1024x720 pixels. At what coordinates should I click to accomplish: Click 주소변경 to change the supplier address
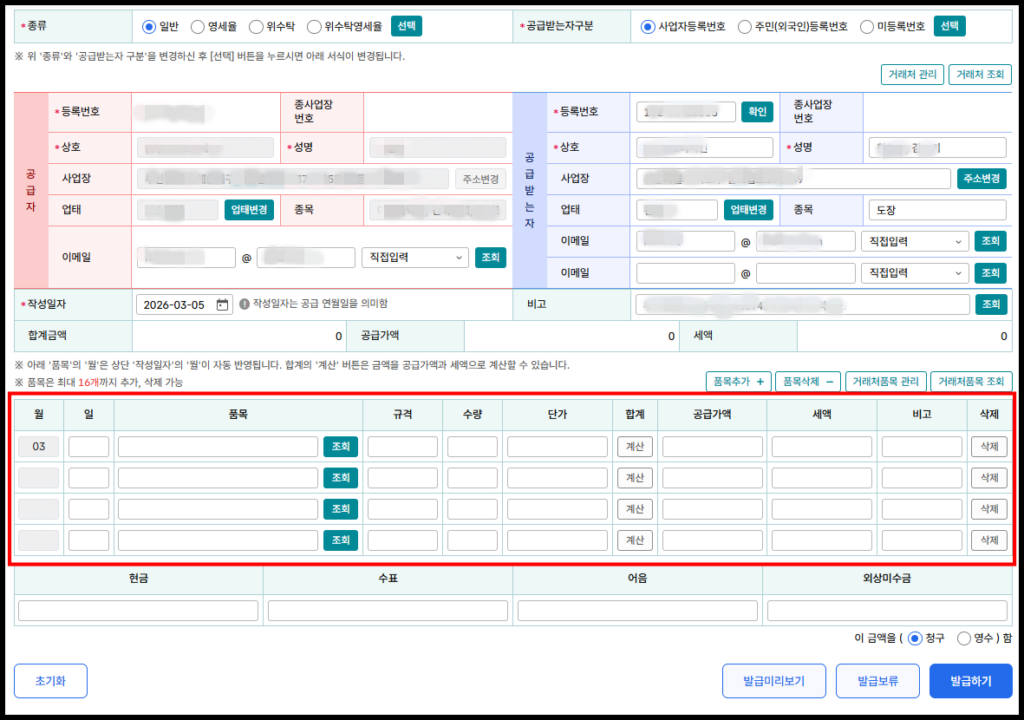(481, 178)
